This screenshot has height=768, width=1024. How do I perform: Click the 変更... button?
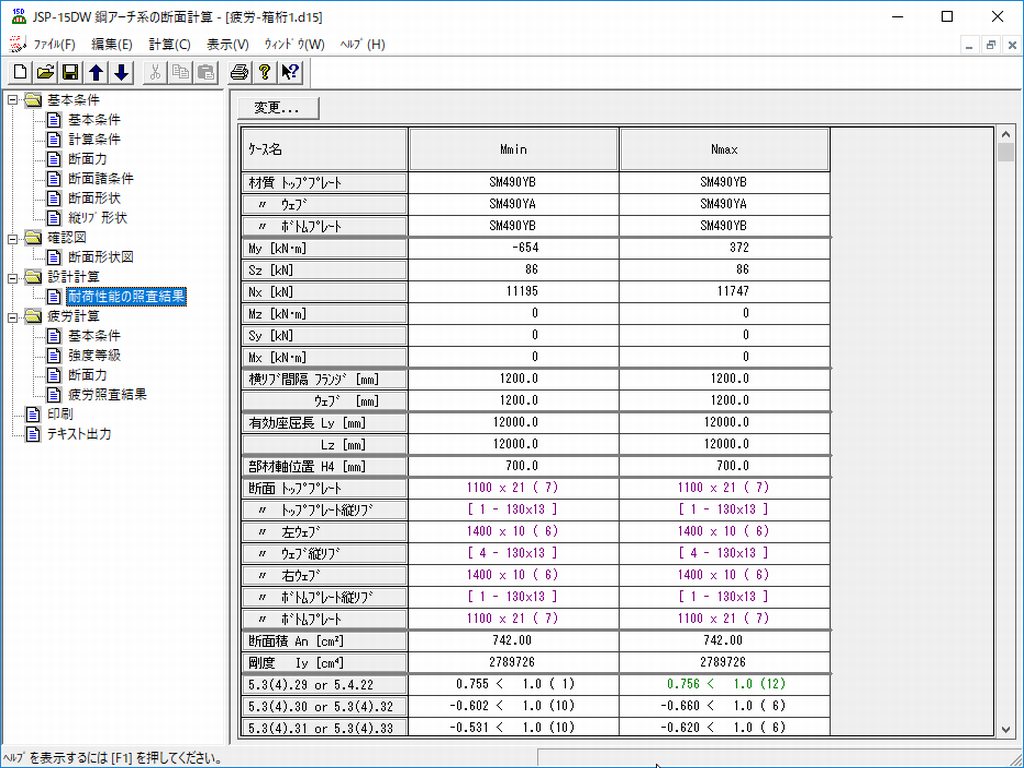[278, 108]
